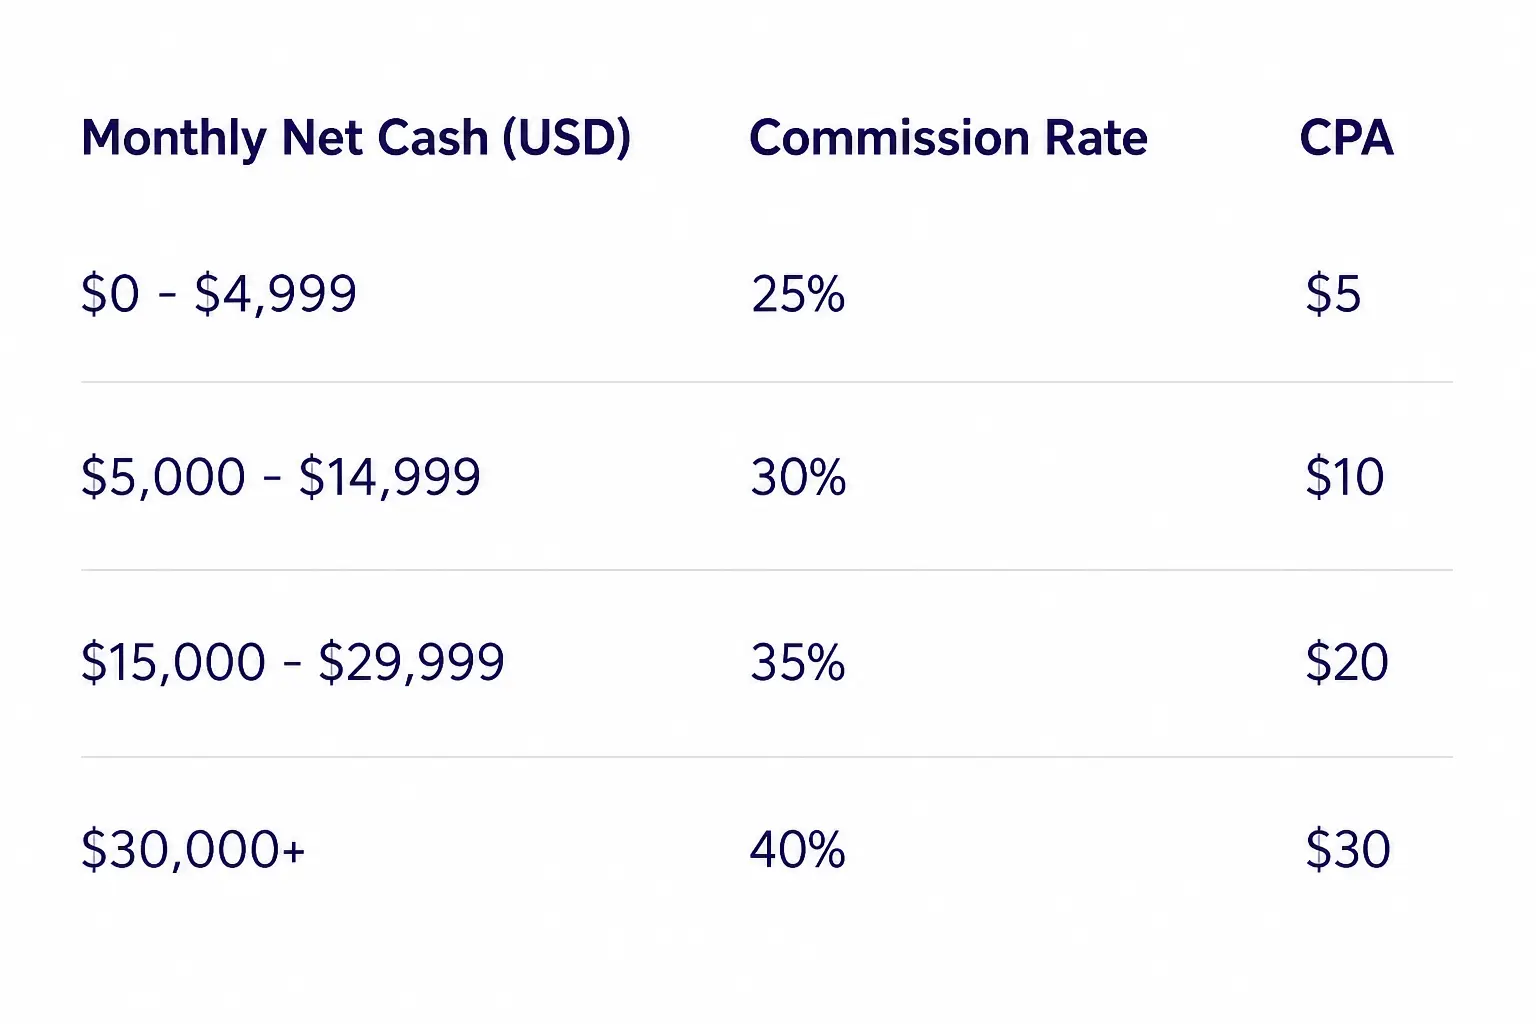The width and height of the screenshot is (1536, 1024).
Task: Click the $4,999 upper limit amount
Action: coord(276,294)
